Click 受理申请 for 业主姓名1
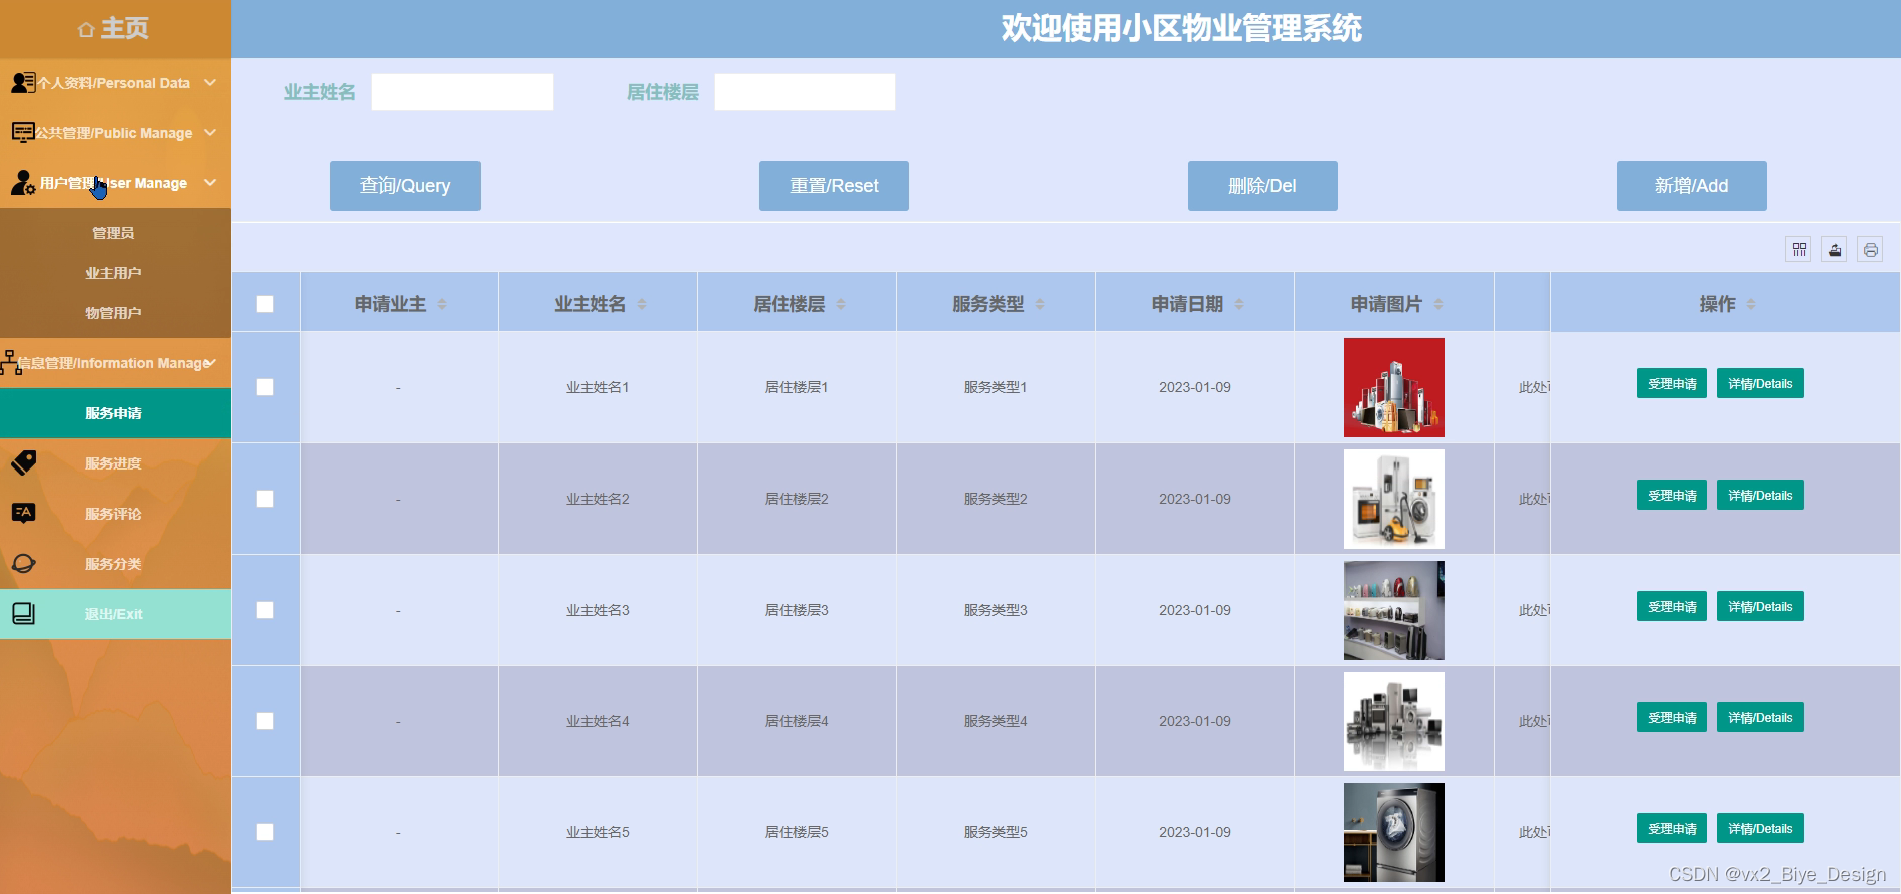Screen dimensions: 1901x894 pyautogui.click(x=1672, y=384)
